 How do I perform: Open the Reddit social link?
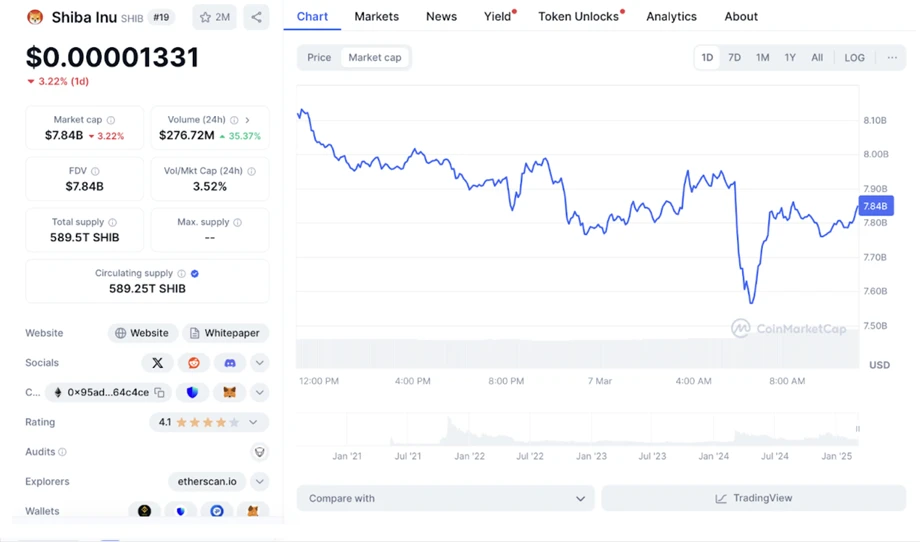(194, 363)
